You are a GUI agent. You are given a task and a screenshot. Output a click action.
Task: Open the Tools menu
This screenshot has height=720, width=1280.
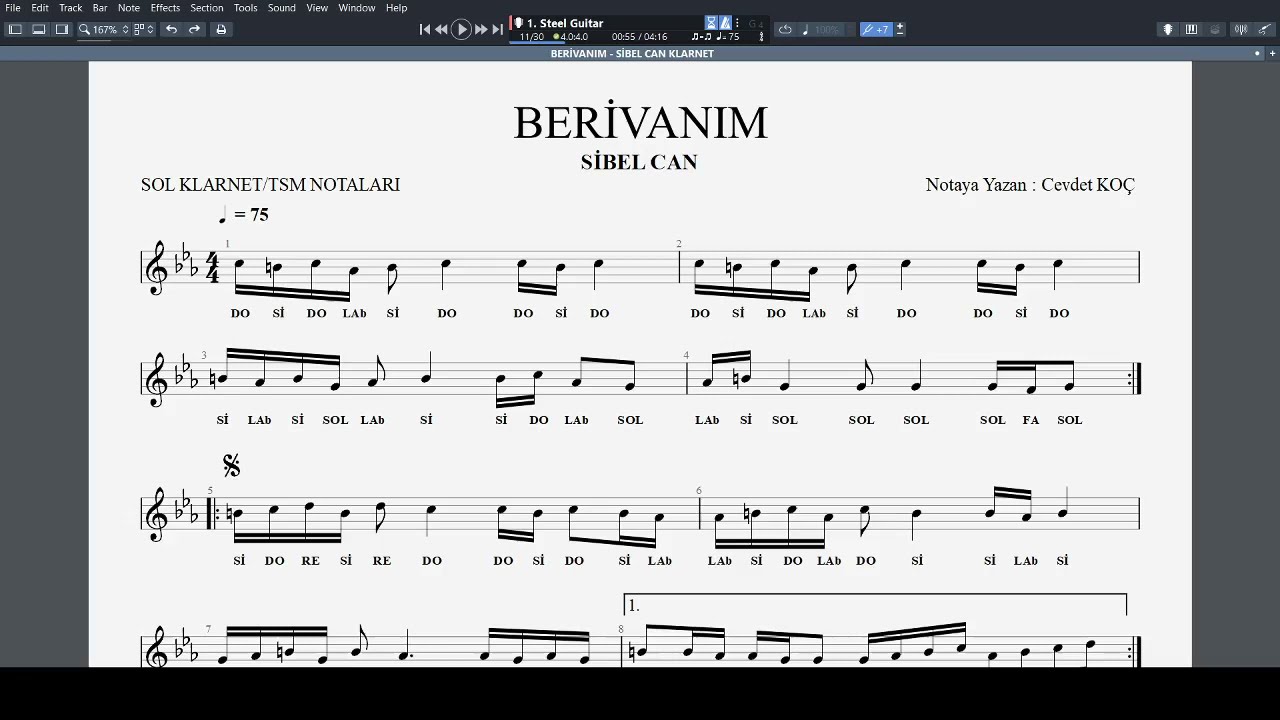pos(245,8)
